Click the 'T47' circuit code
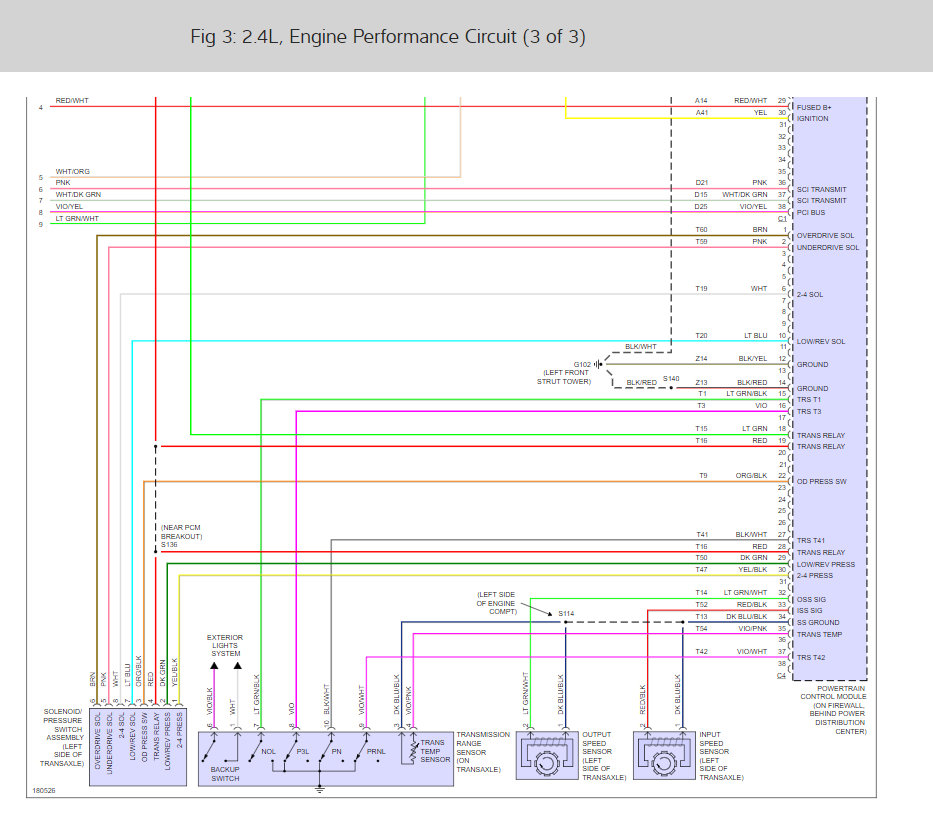Screen dimensions: 933x817 point(702,569)
